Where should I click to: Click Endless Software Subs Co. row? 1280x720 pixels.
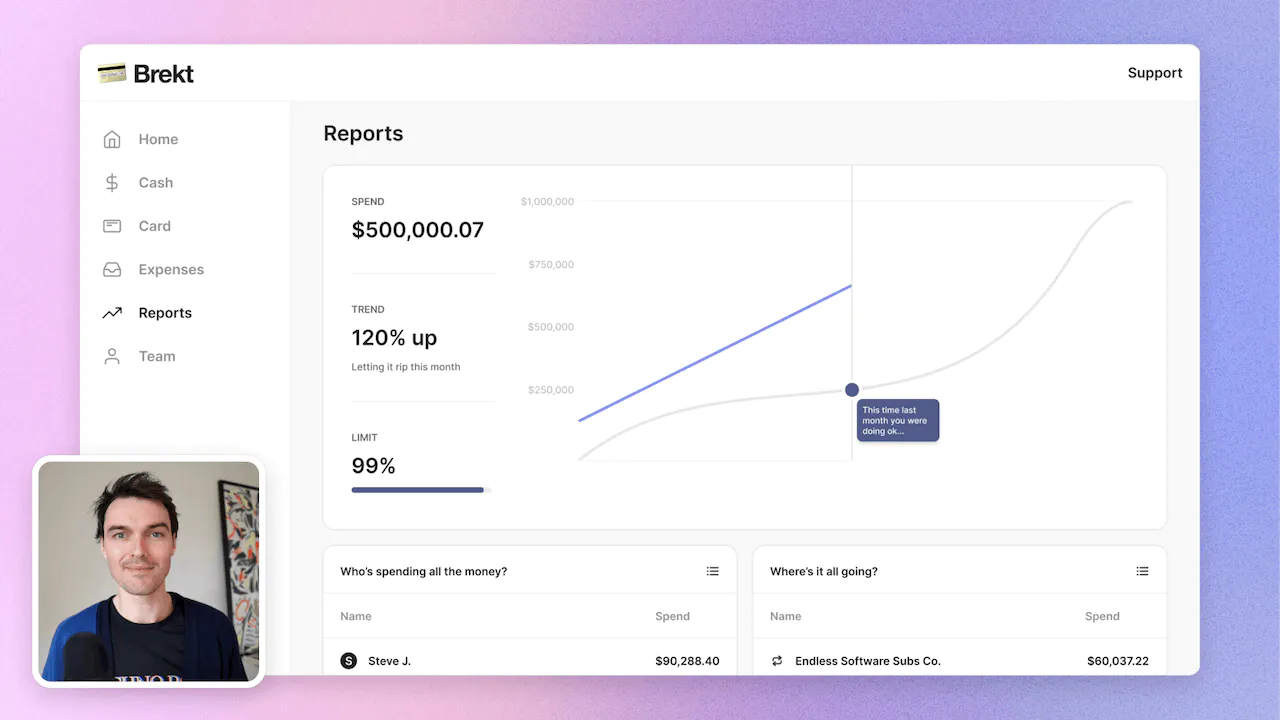click(x=960, y=661)
